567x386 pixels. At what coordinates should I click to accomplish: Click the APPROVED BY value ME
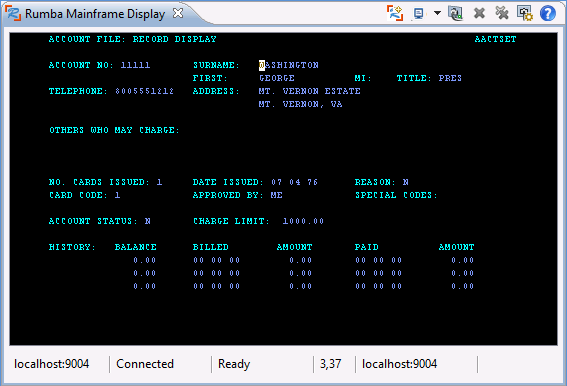tap(277, 195)
